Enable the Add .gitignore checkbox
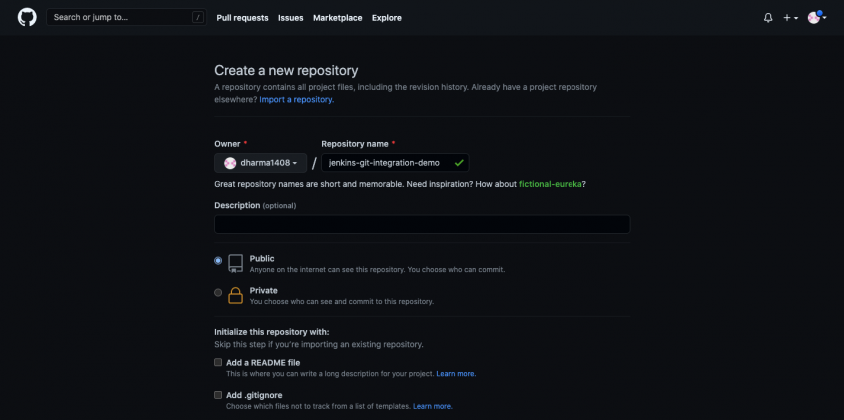This screenshot has height=420, width=844. [218, 395]
